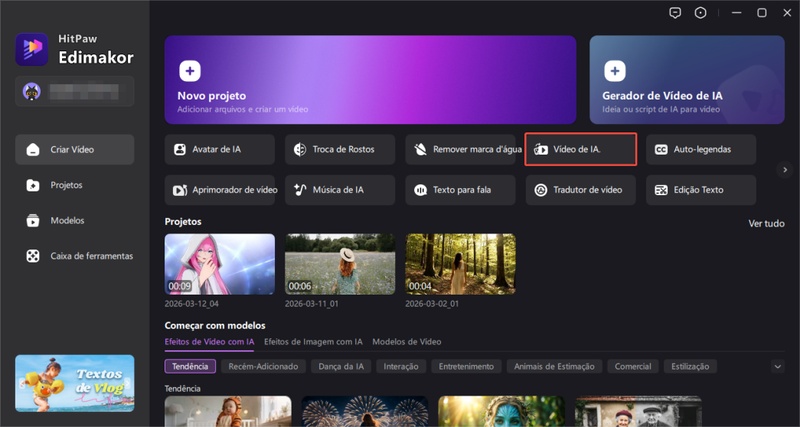Go to previous promo with banner left arrow

point(21,384)
